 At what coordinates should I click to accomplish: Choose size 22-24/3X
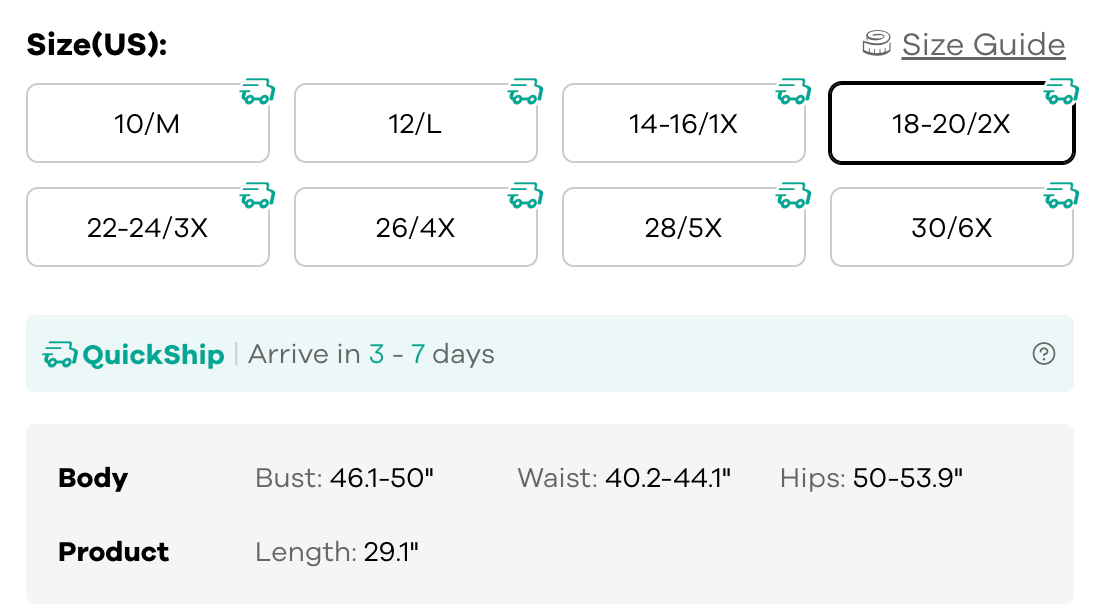click(147, 228)
